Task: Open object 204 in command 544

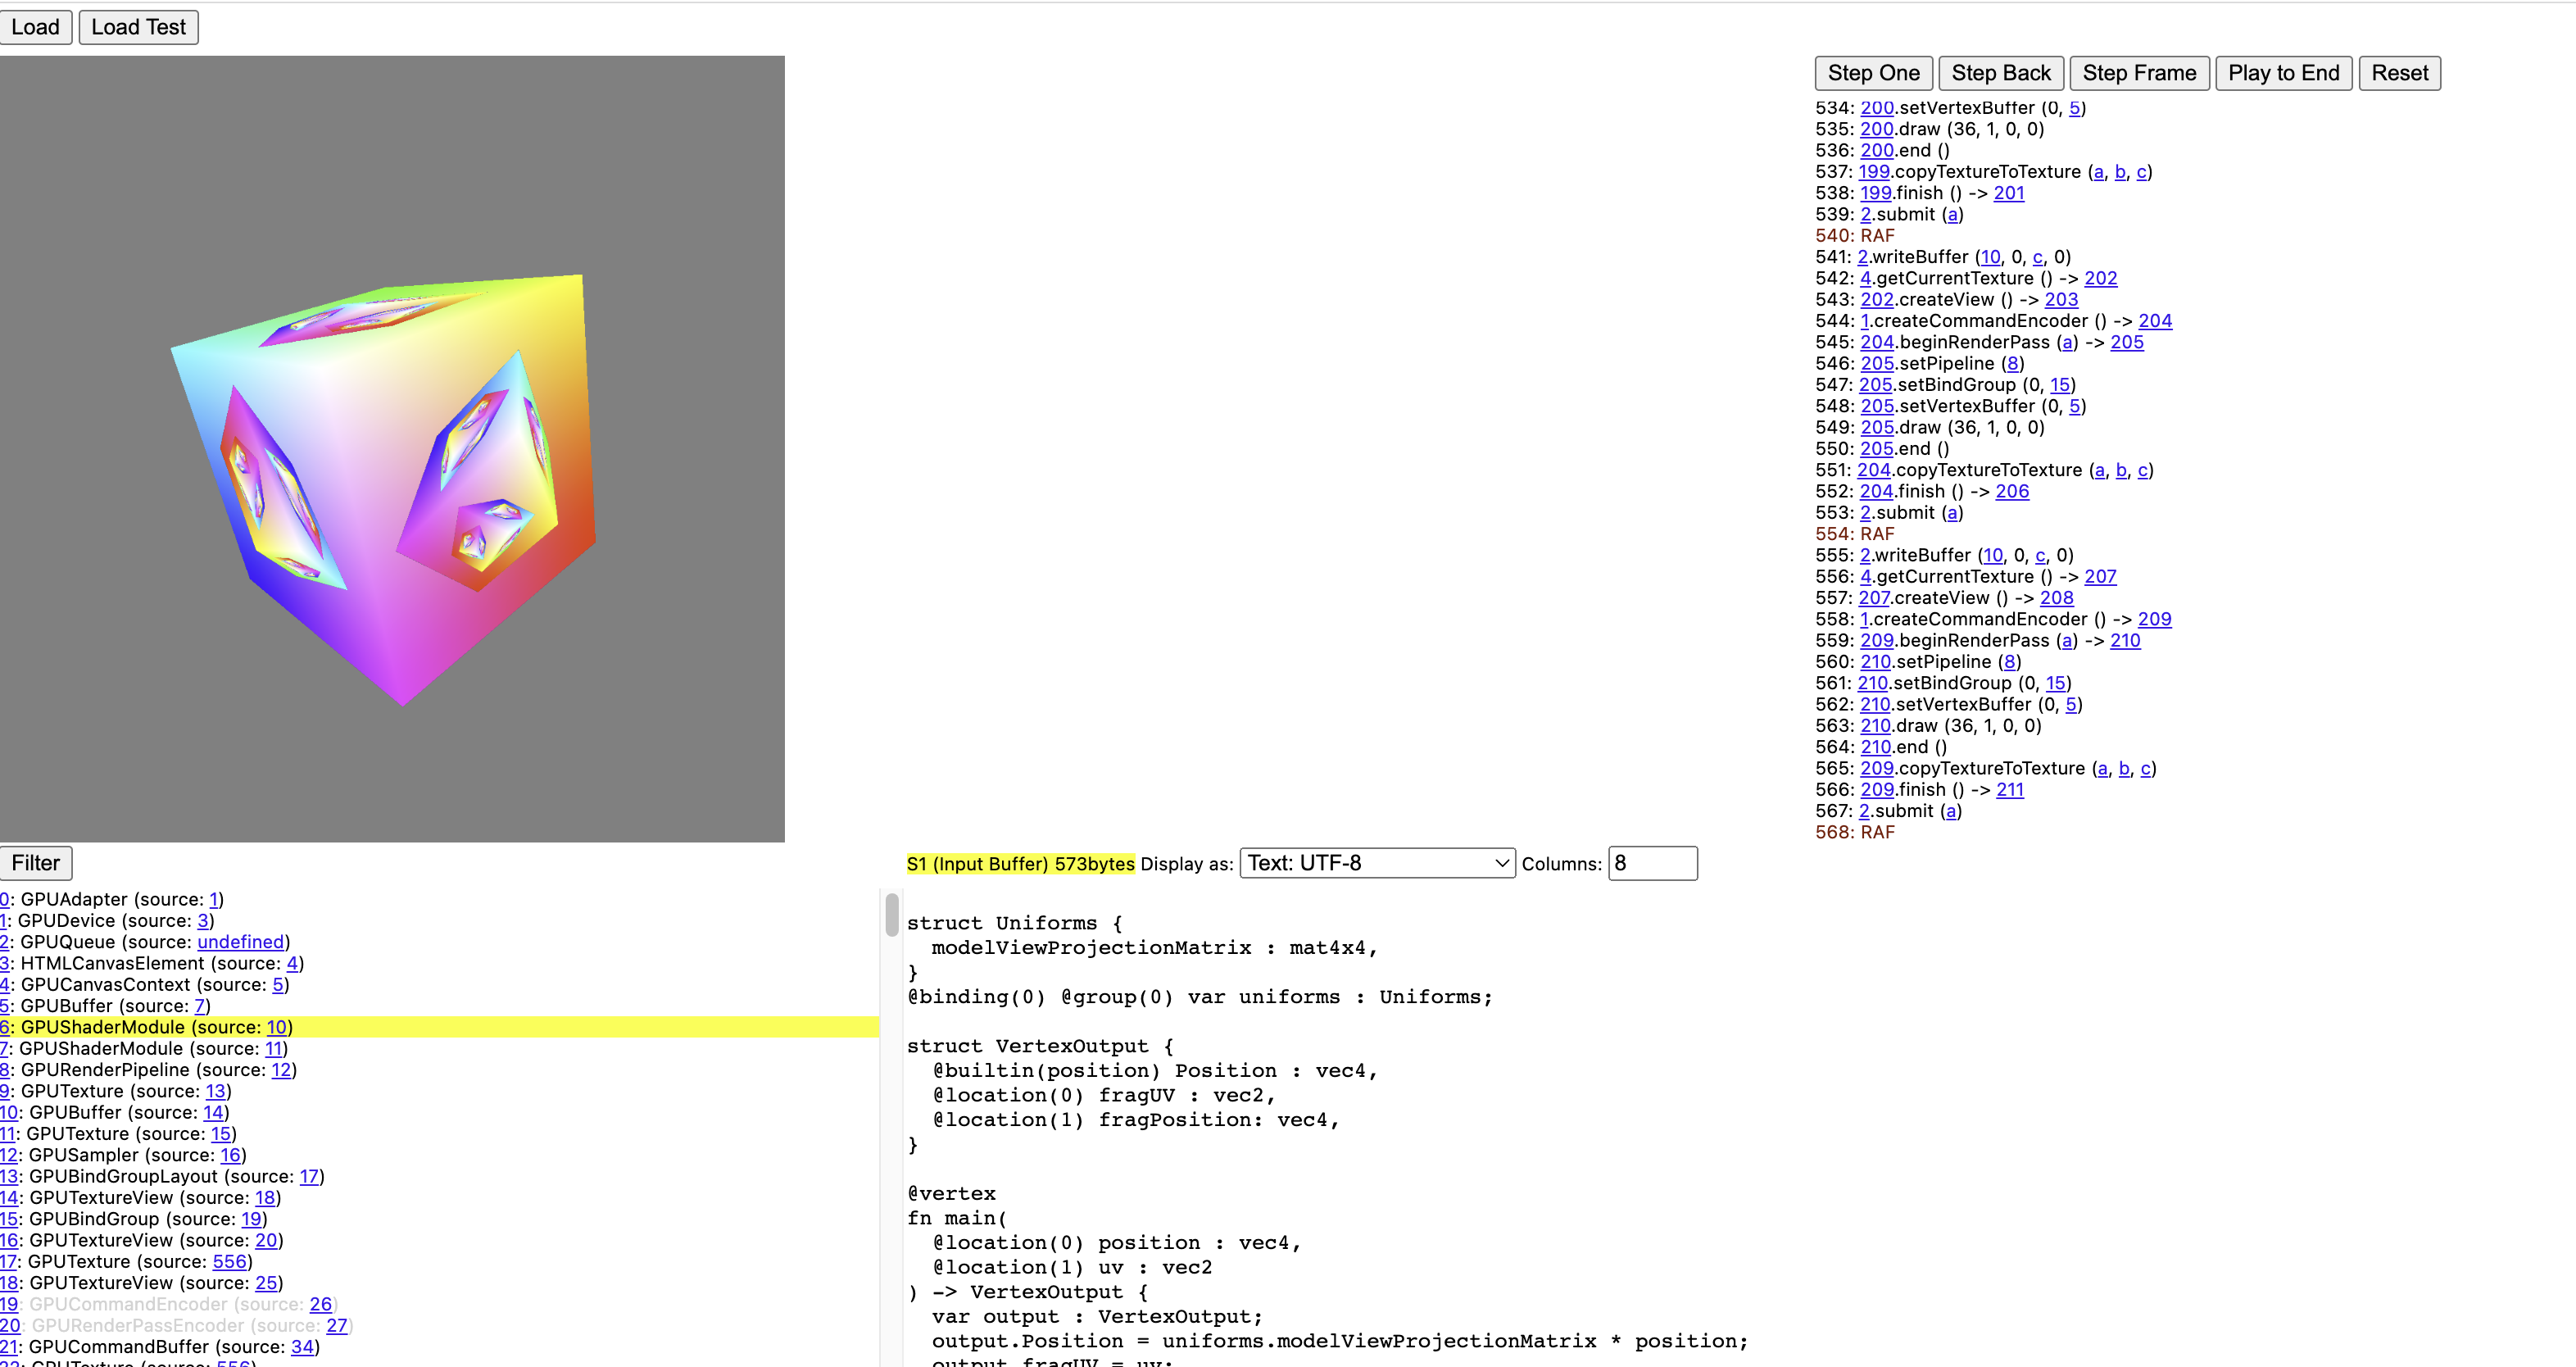Action: point(2154,321)
